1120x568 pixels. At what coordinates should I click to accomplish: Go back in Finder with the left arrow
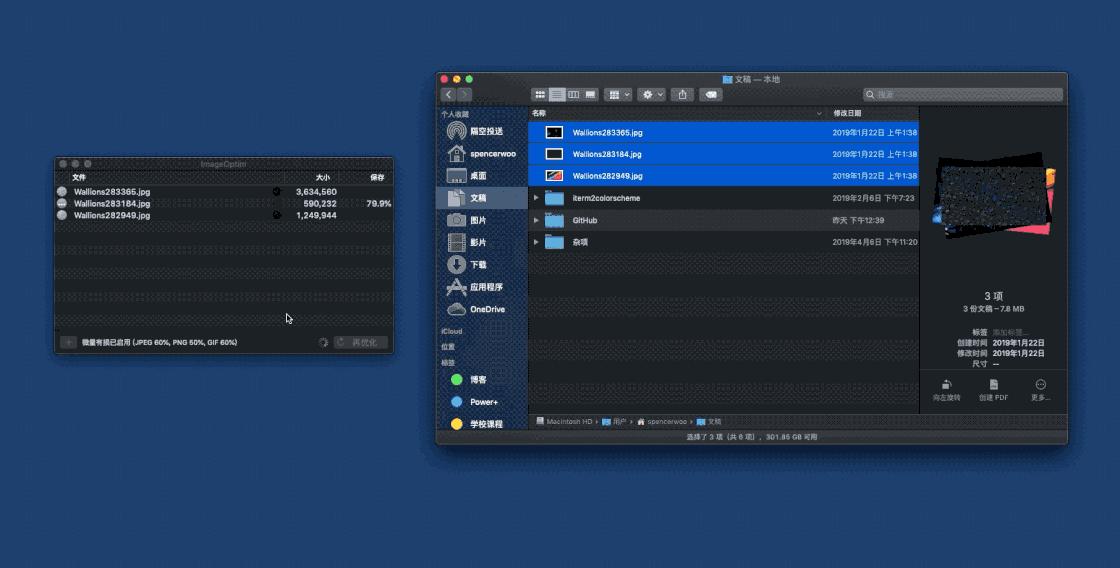pyautogui.click(x=449, y=94)
